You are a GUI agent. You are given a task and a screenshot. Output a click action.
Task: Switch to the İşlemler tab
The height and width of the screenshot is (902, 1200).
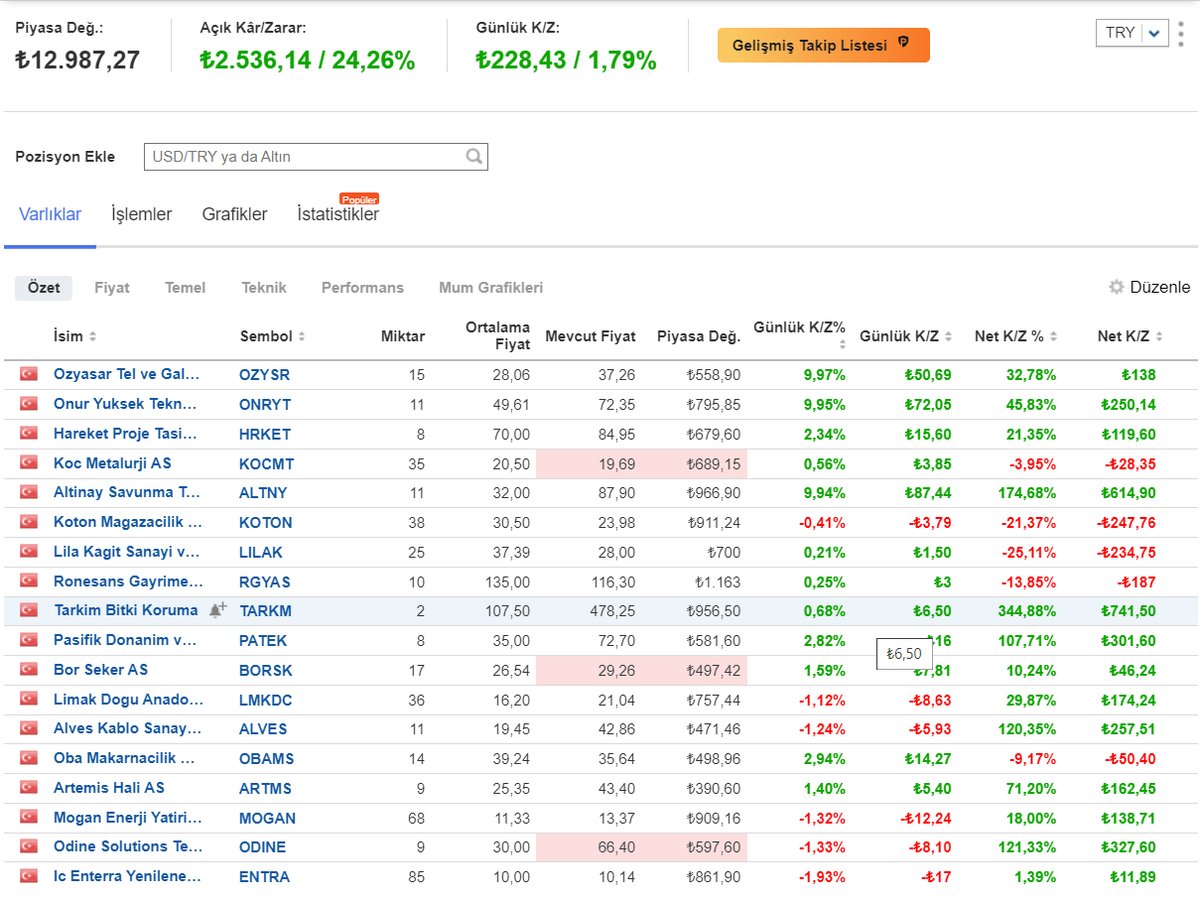tap(141, 214)
